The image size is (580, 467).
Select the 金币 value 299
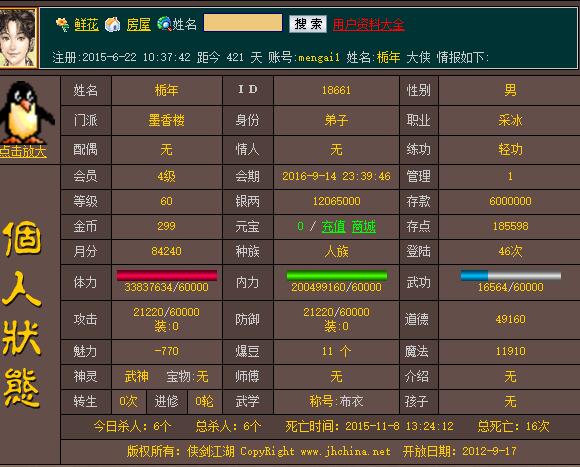(x=166, y=226)
